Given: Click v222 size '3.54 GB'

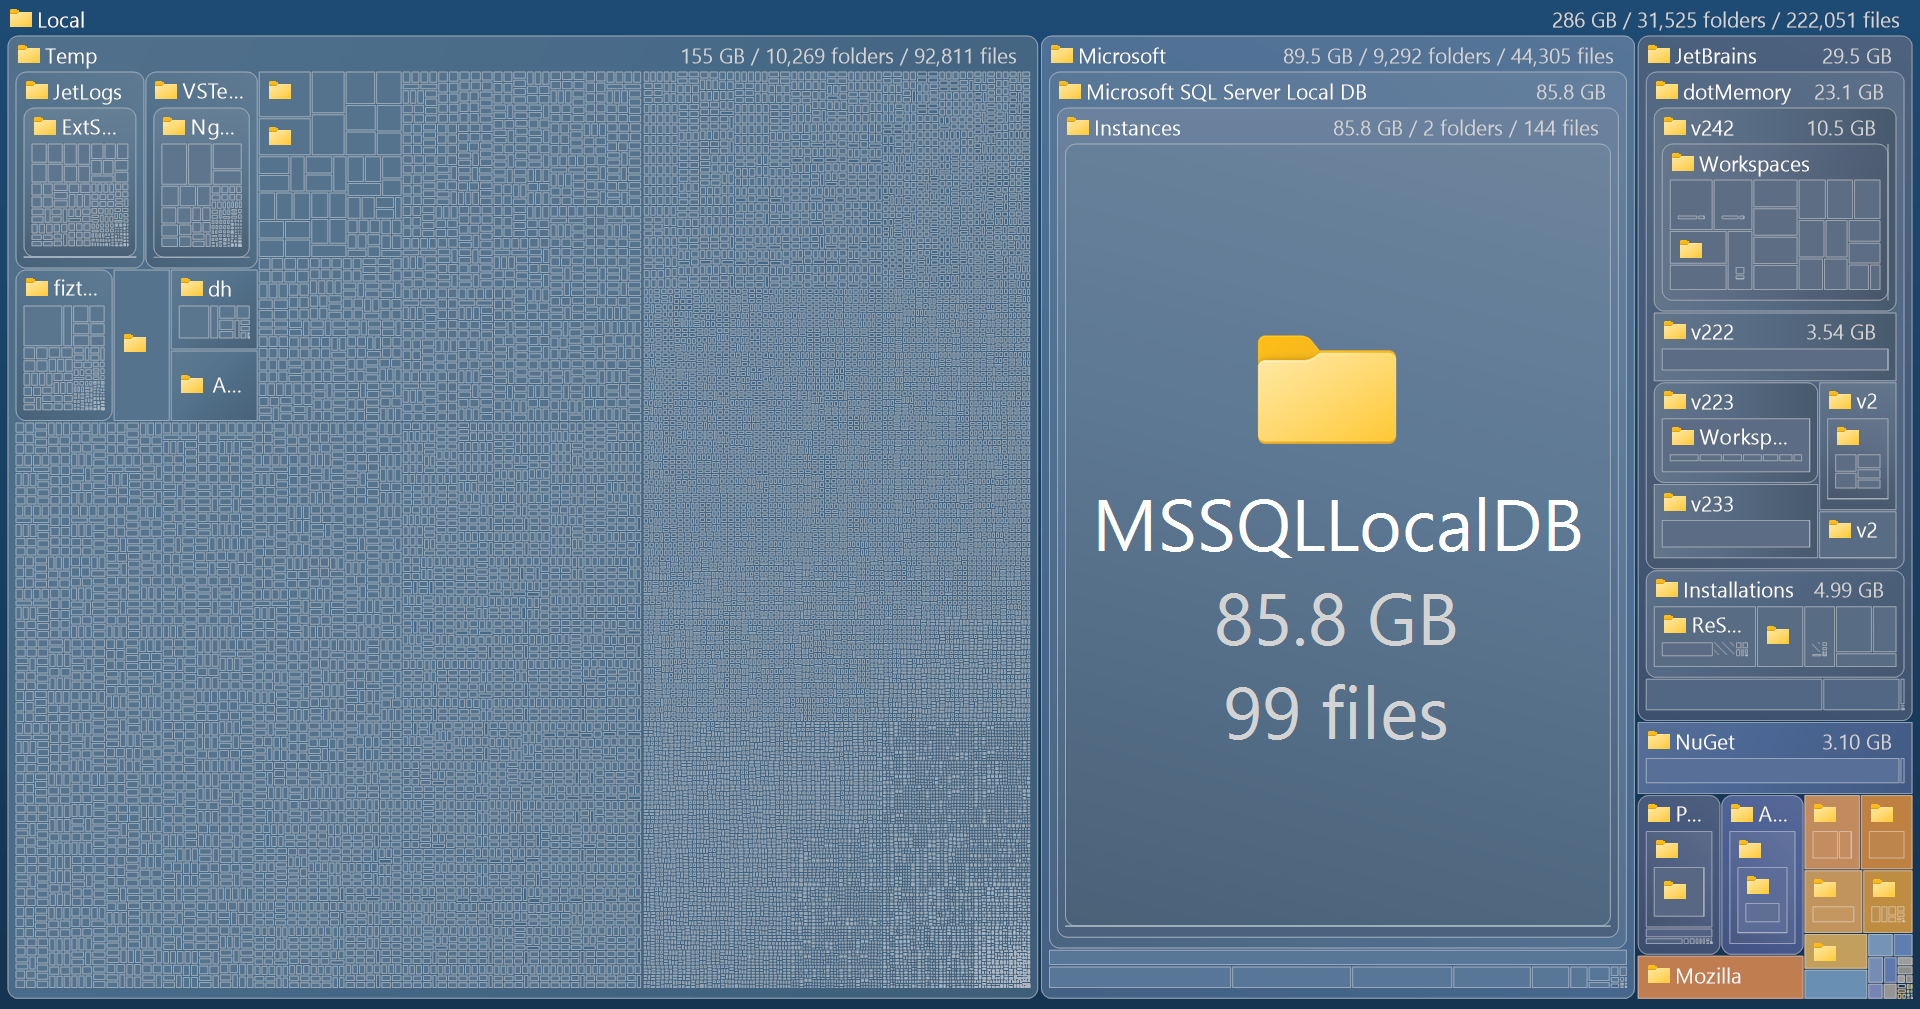Looking at the screenshot, I should click(x=1840, y=332).
